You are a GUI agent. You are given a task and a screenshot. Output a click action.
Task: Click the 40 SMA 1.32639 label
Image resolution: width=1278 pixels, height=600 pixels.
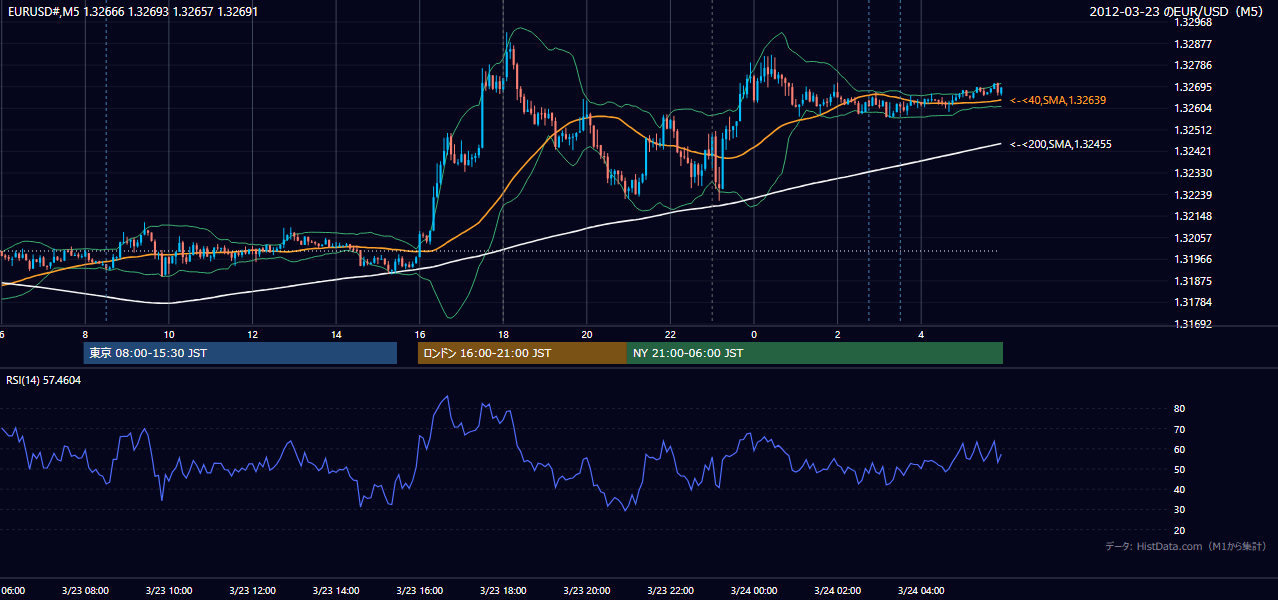[1058, 100]
